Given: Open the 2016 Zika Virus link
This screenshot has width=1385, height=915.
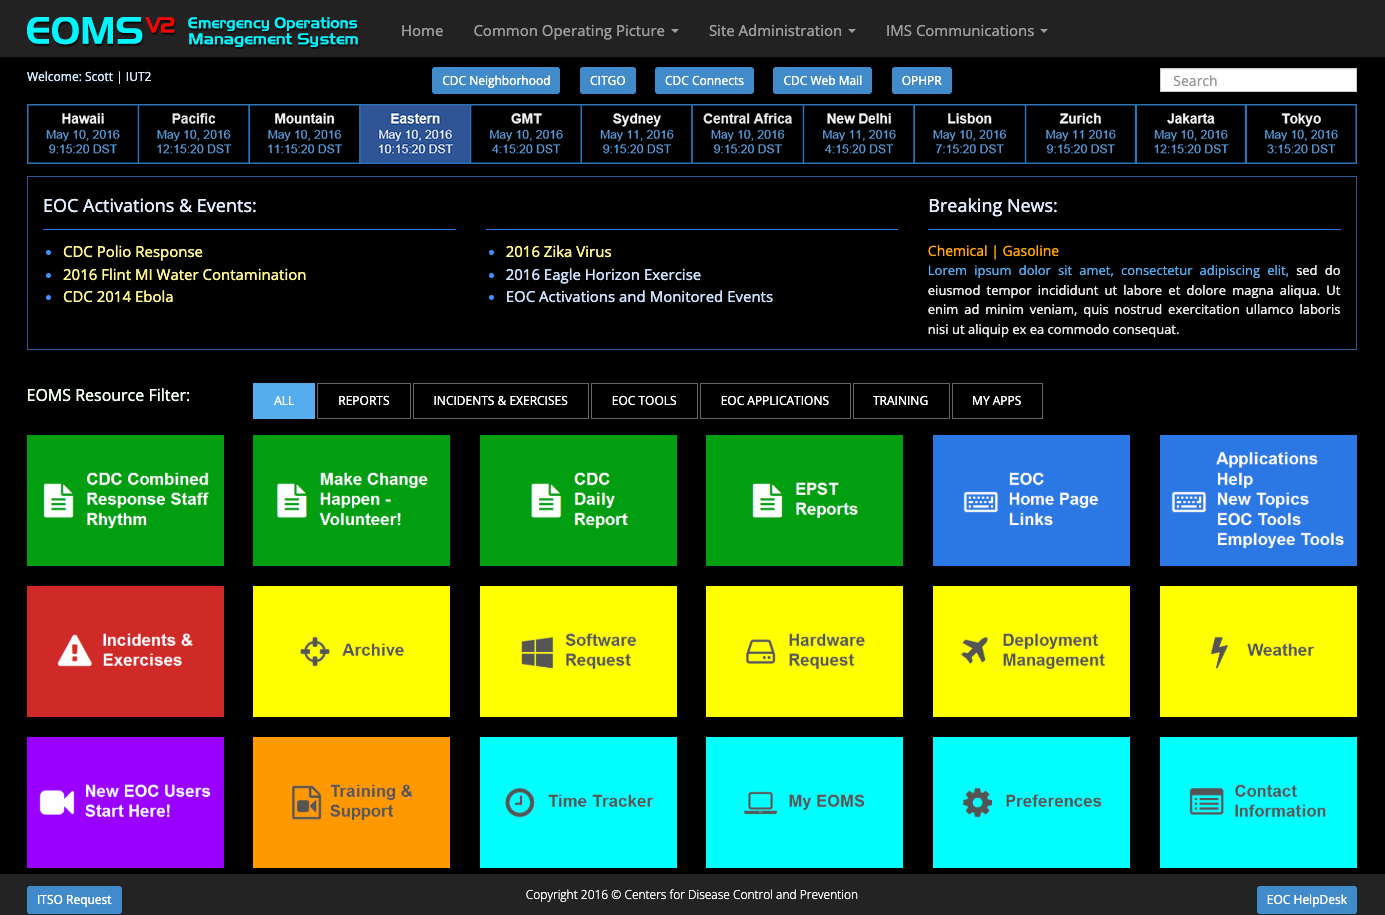Looking at the screenshot, I should click(x=558, y=252).
